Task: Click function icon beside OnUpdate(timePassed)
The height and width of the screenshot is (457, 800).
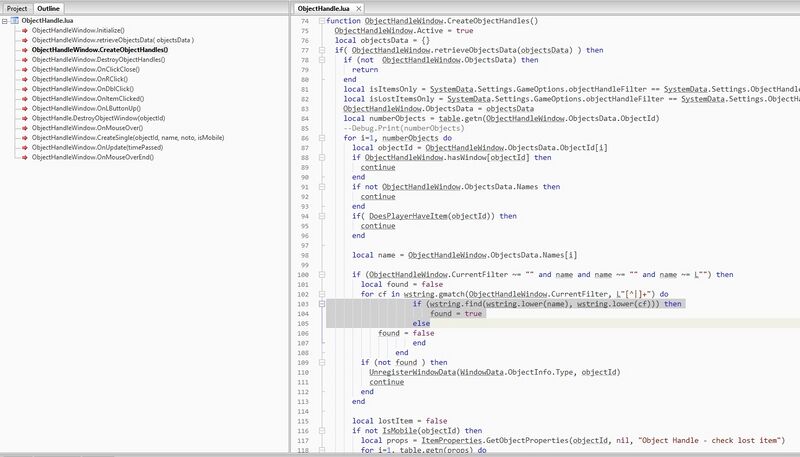Action: (24, 147)
